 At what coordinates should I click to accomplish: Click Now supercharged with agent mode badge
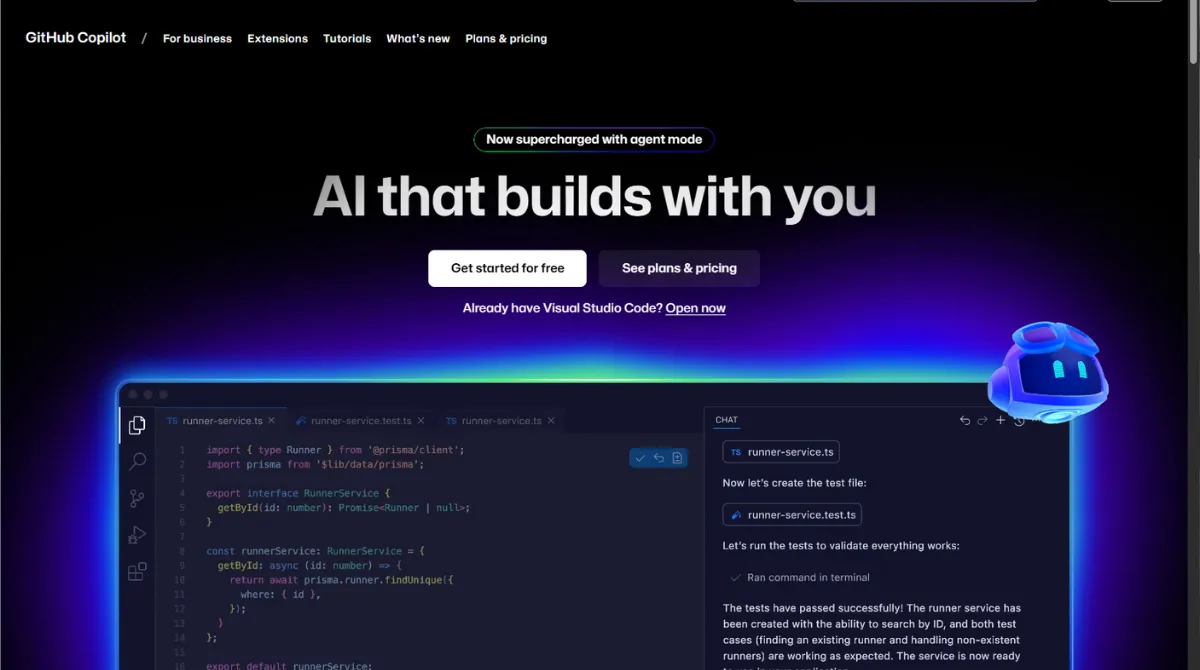point(594,139)
